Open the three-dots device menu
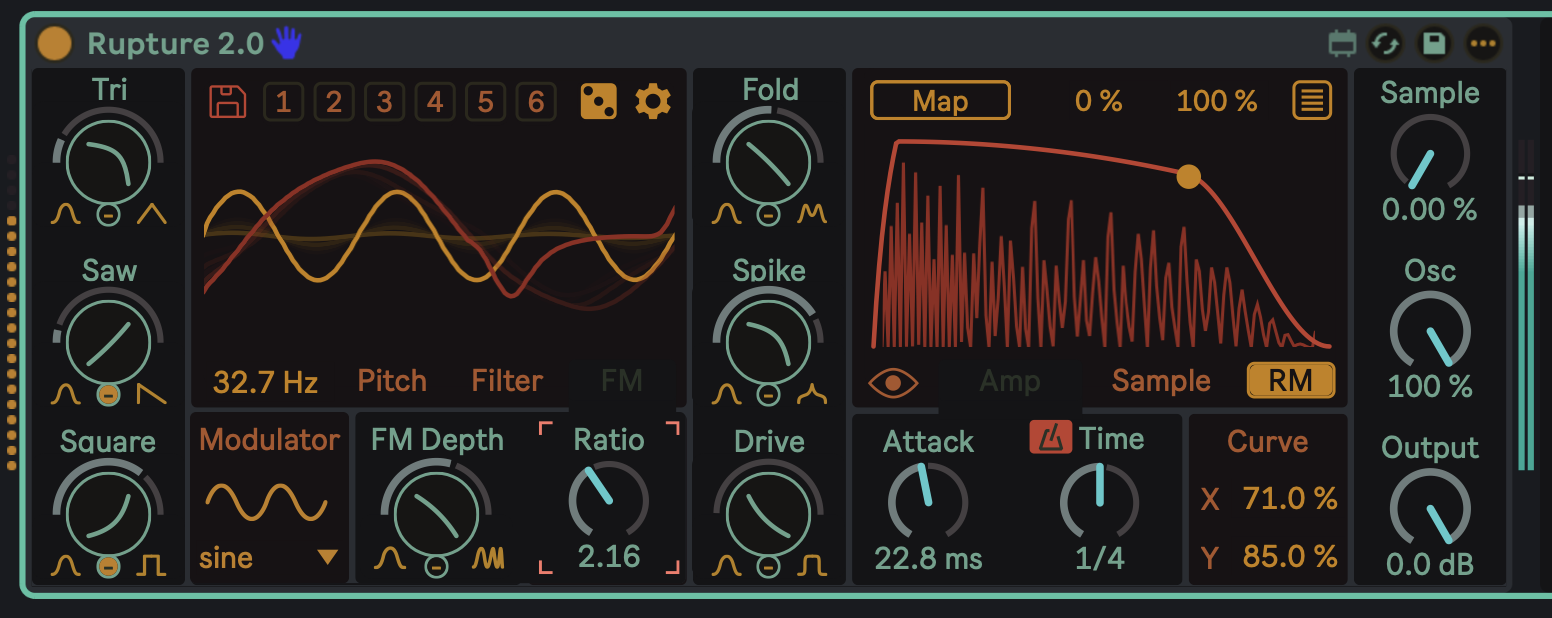This screenshot has height=618, width=1552. pos(1483,43)
